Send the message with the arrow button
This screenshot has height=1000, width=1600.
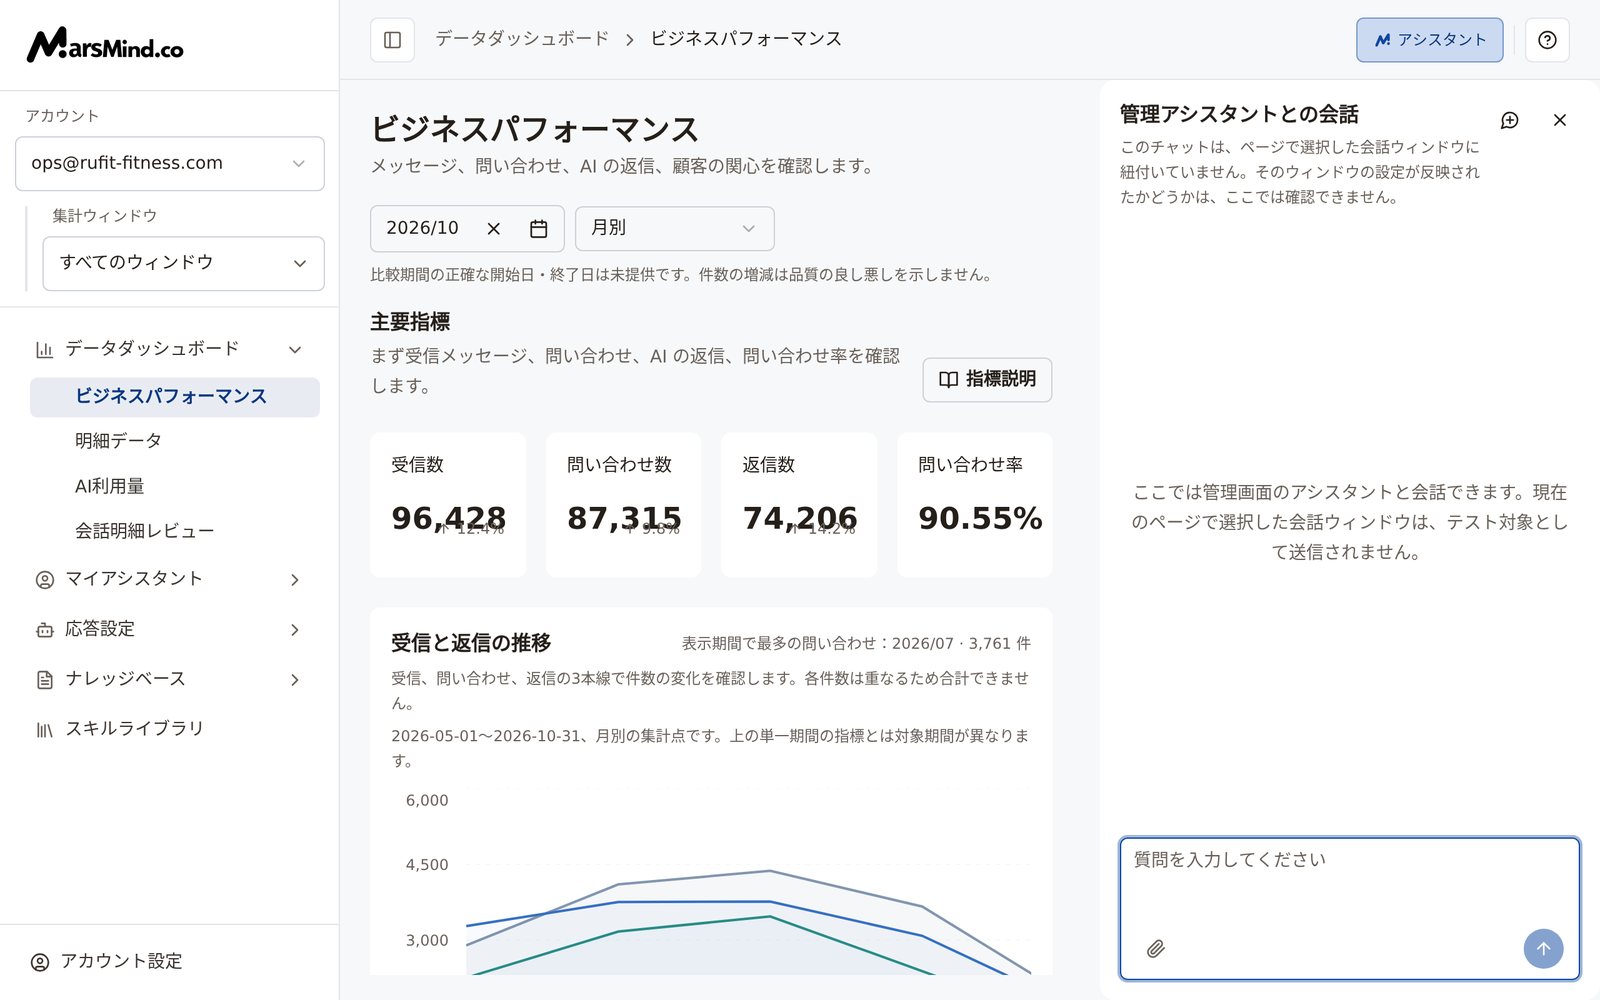[1543, 948]
